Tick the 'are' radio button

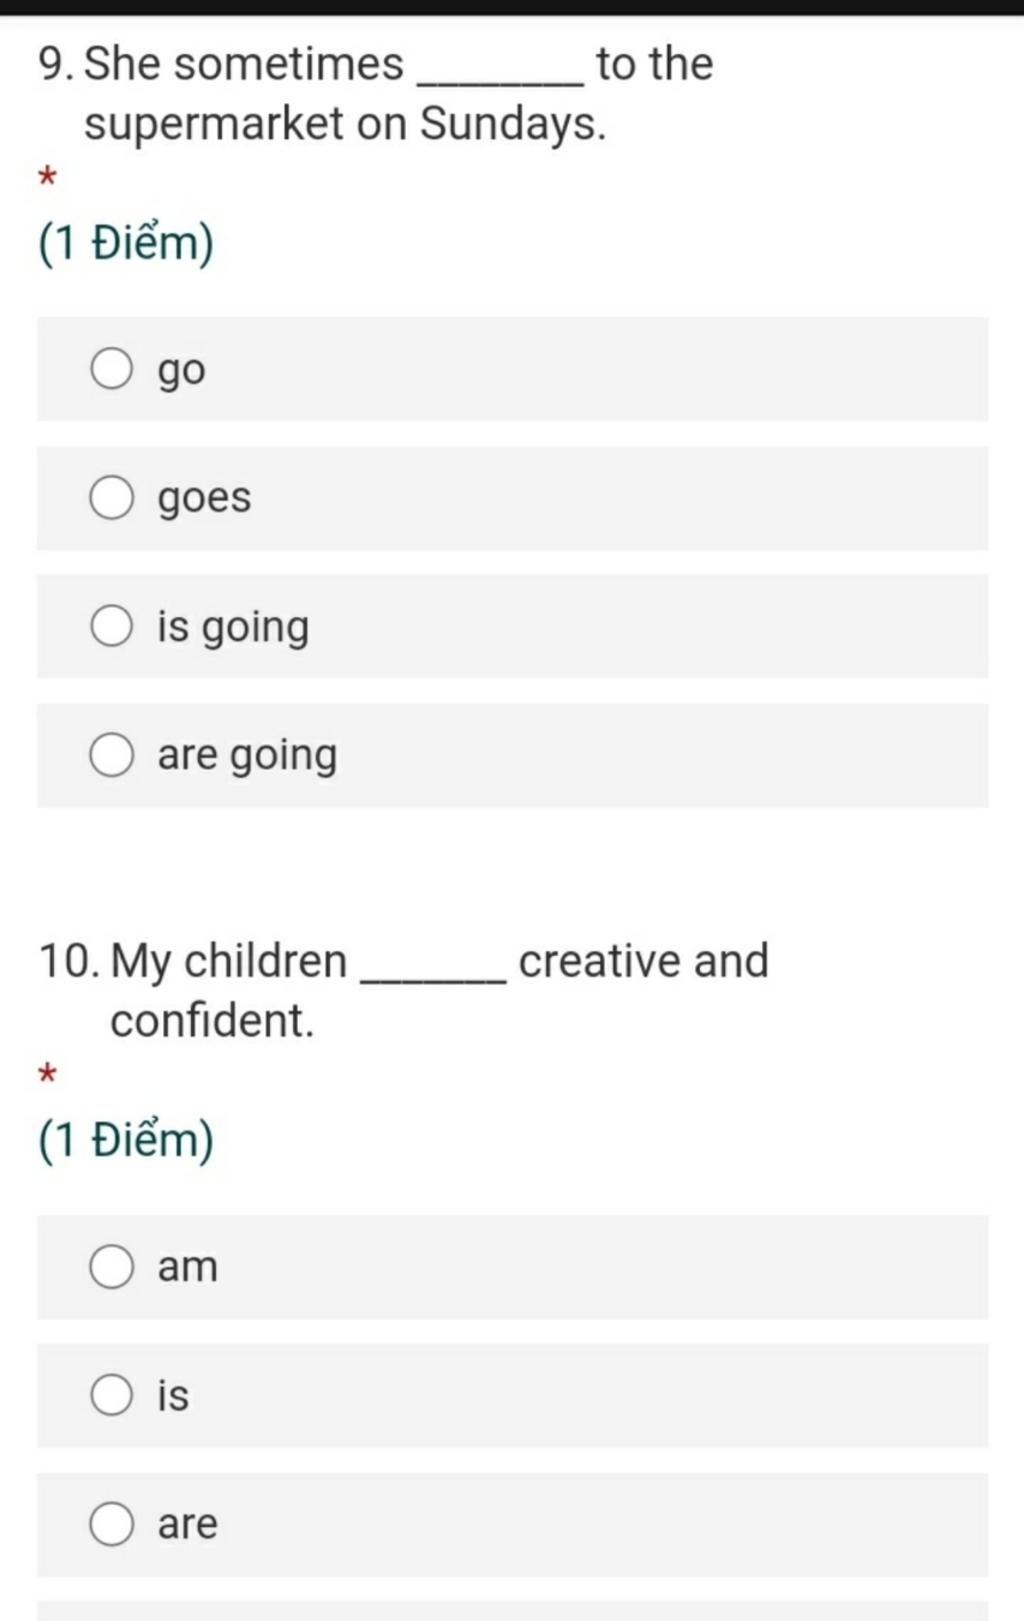click(x=111, y=1524)
